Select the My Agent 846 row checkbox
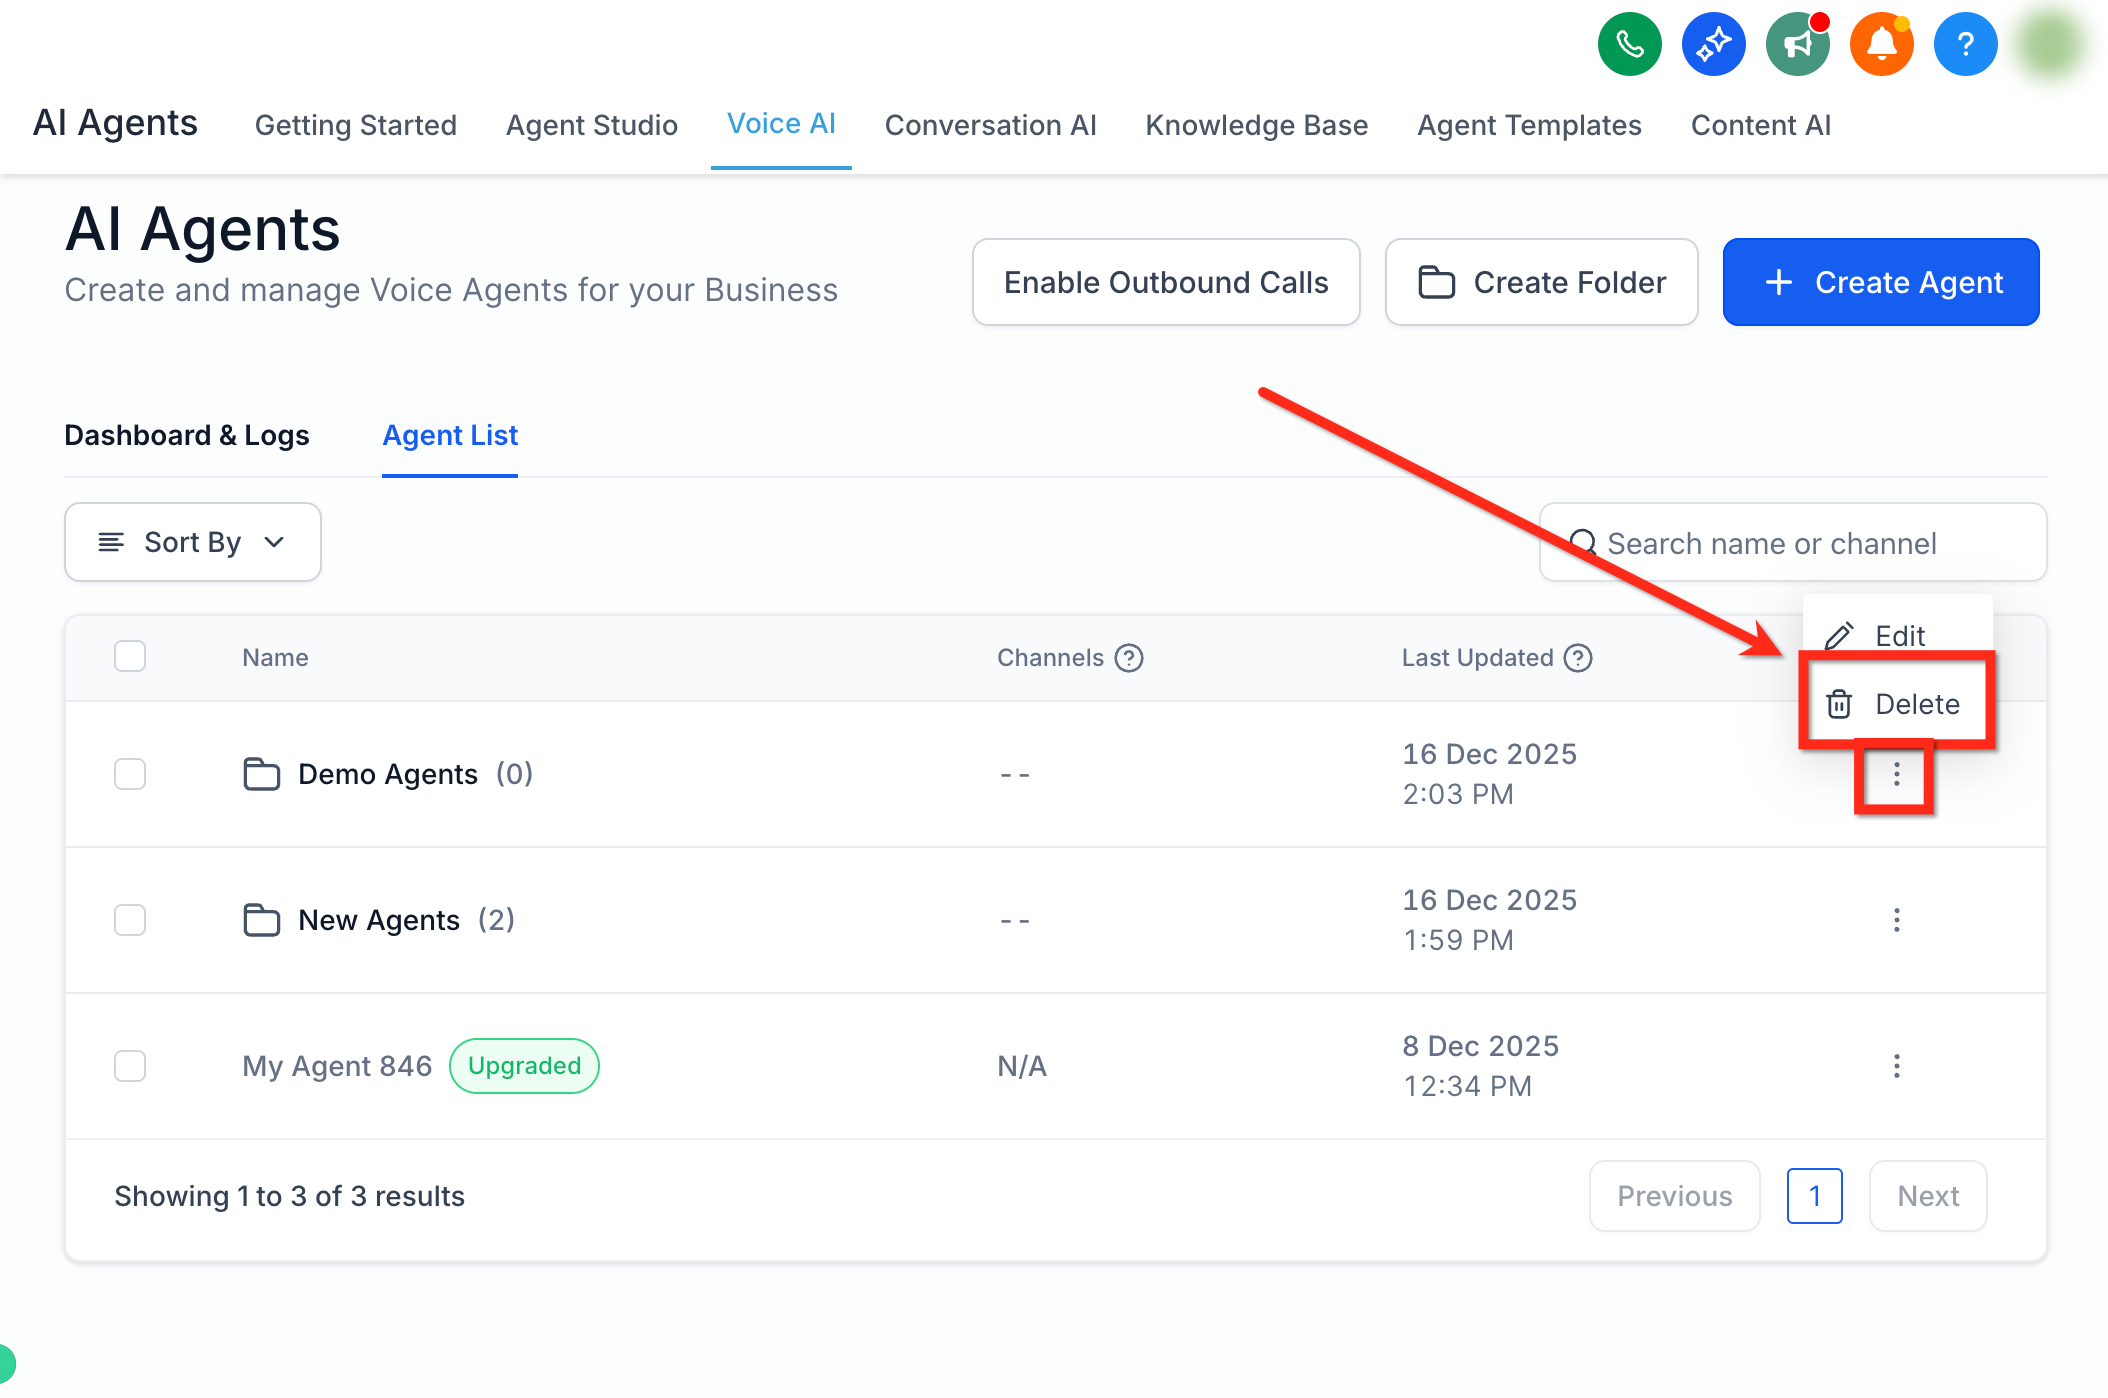Image resolution: width=2108 pixels, height=1398 pixels. click(130, 1066)
